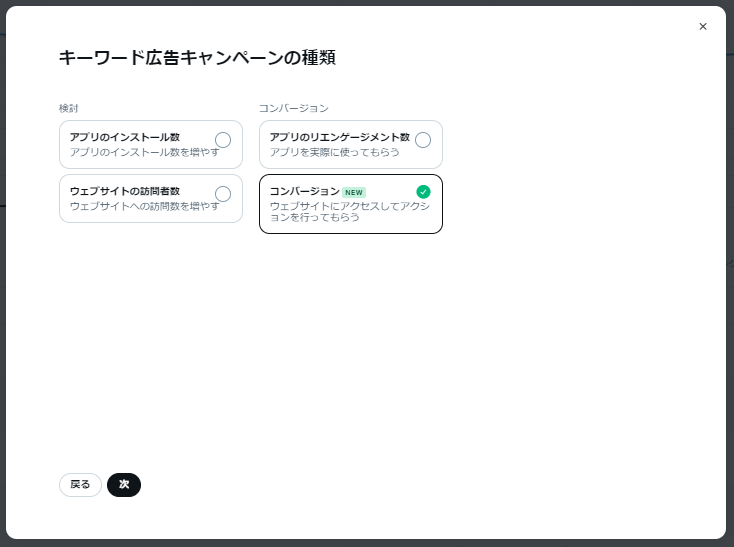Click the アプリのリエンゲージメント数 card title
Viewport: 734px width, 547px height.
(340, 137)
